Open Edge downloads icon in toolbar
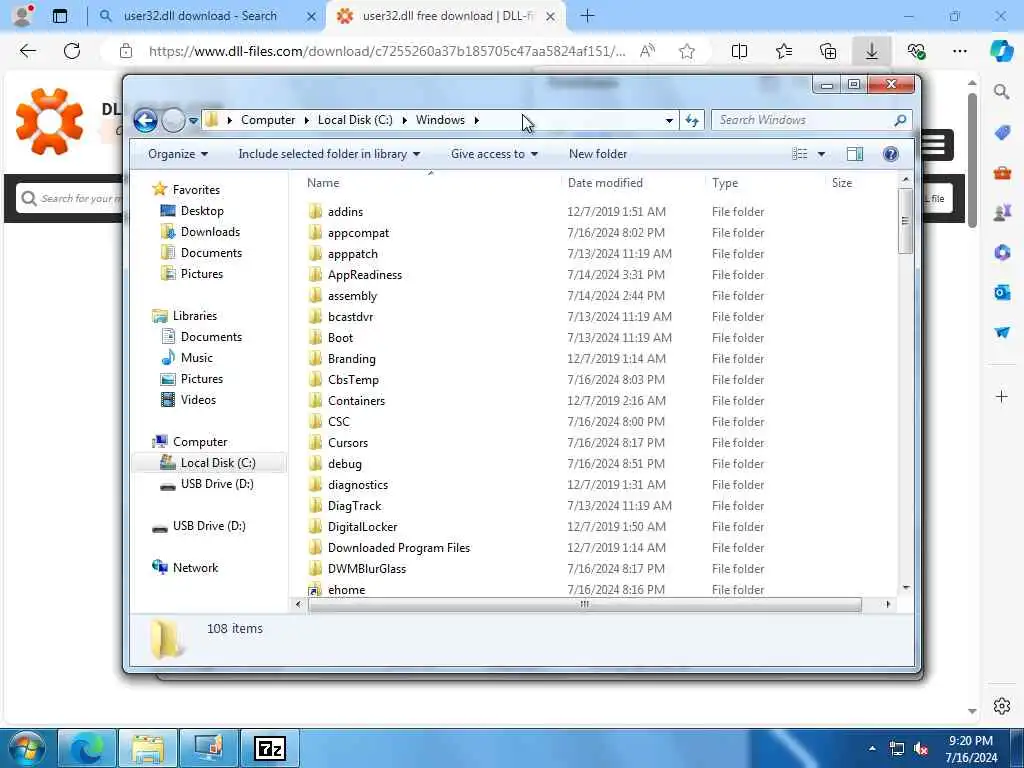 coord(871,51)
